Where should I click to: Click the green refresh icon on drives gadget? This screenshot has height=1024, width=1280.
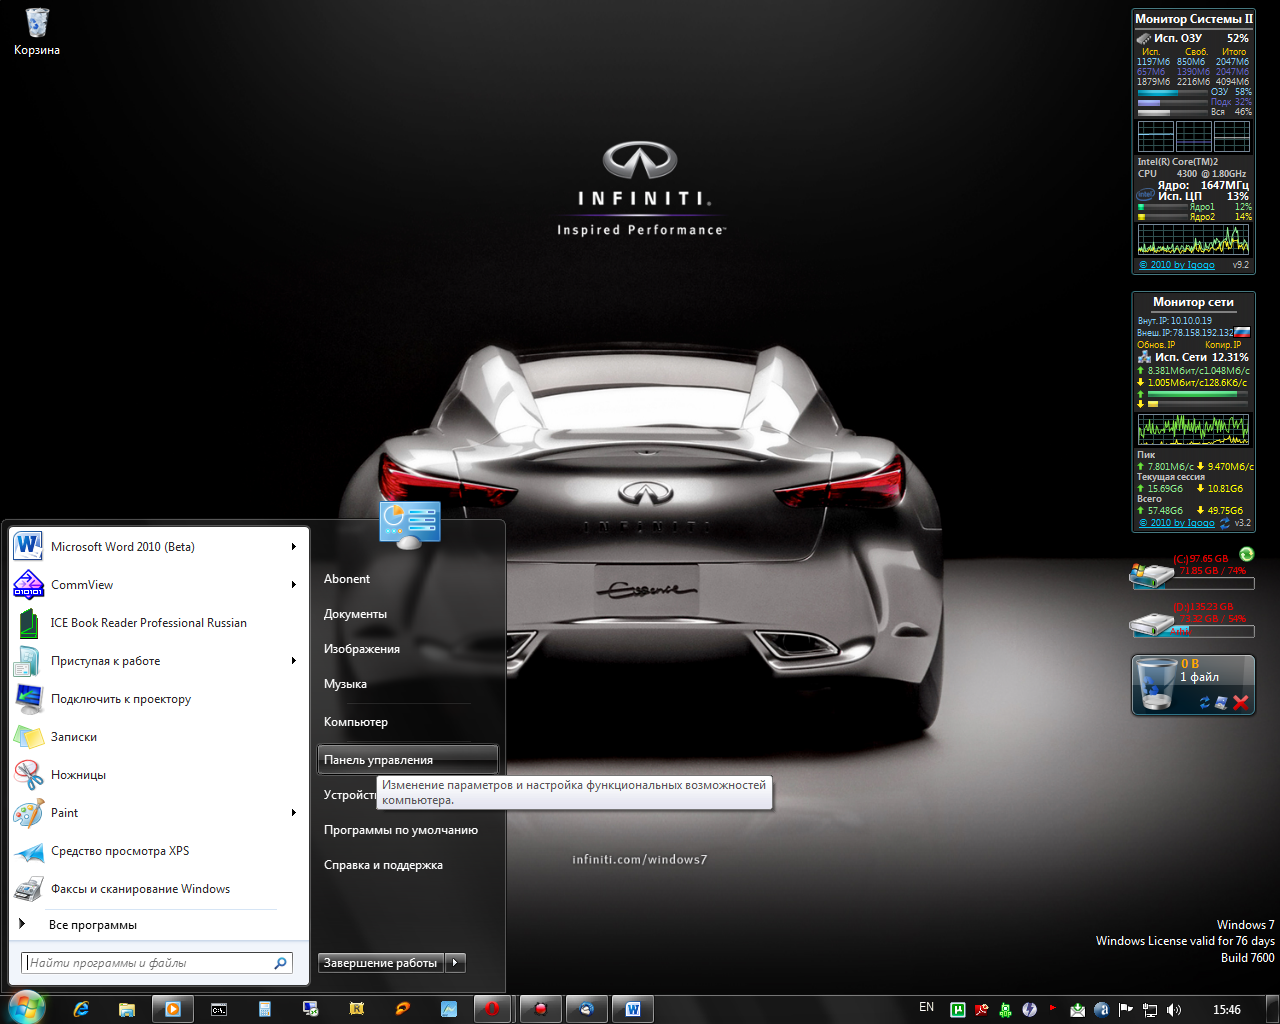pyautogui.click(x=1246, y=555)
